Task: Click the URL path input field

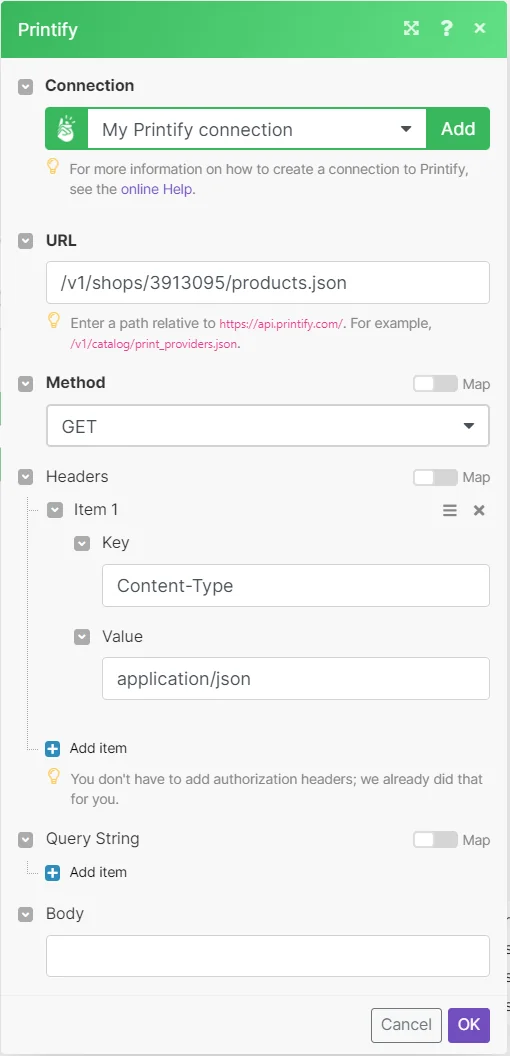Action: [267, 282]
